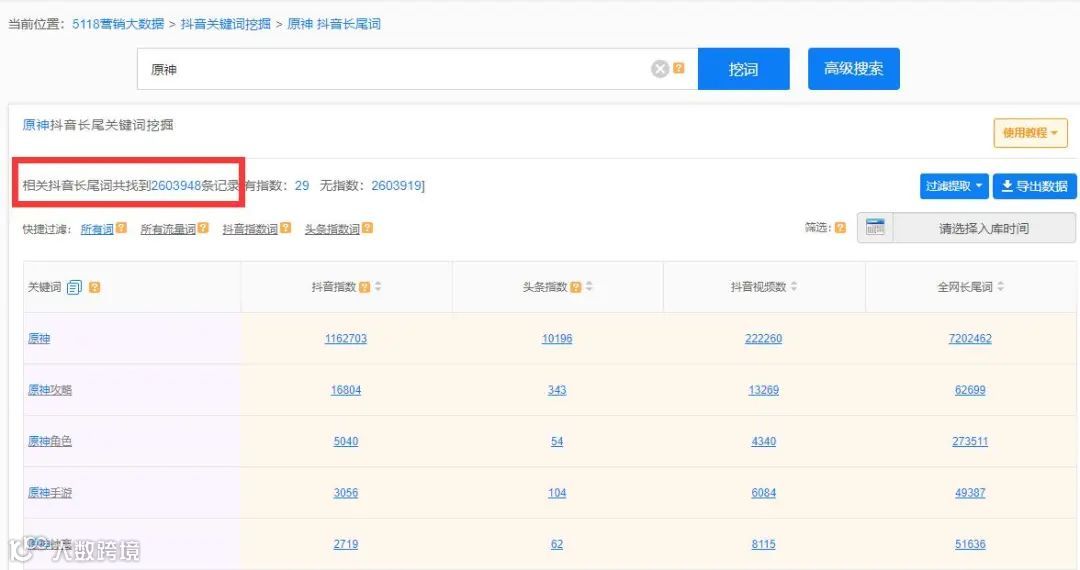The height and width of the screenshot is (570, 1080).
Task: Click the 有指数 count 29
Action: pyautogui.click(x=302, y=186)
